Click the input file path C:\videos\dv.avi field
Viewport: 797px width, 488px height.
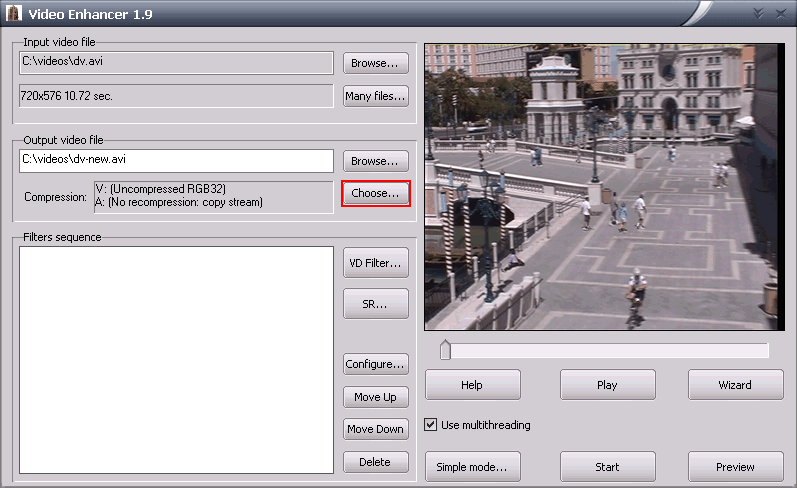pos(176,63)
